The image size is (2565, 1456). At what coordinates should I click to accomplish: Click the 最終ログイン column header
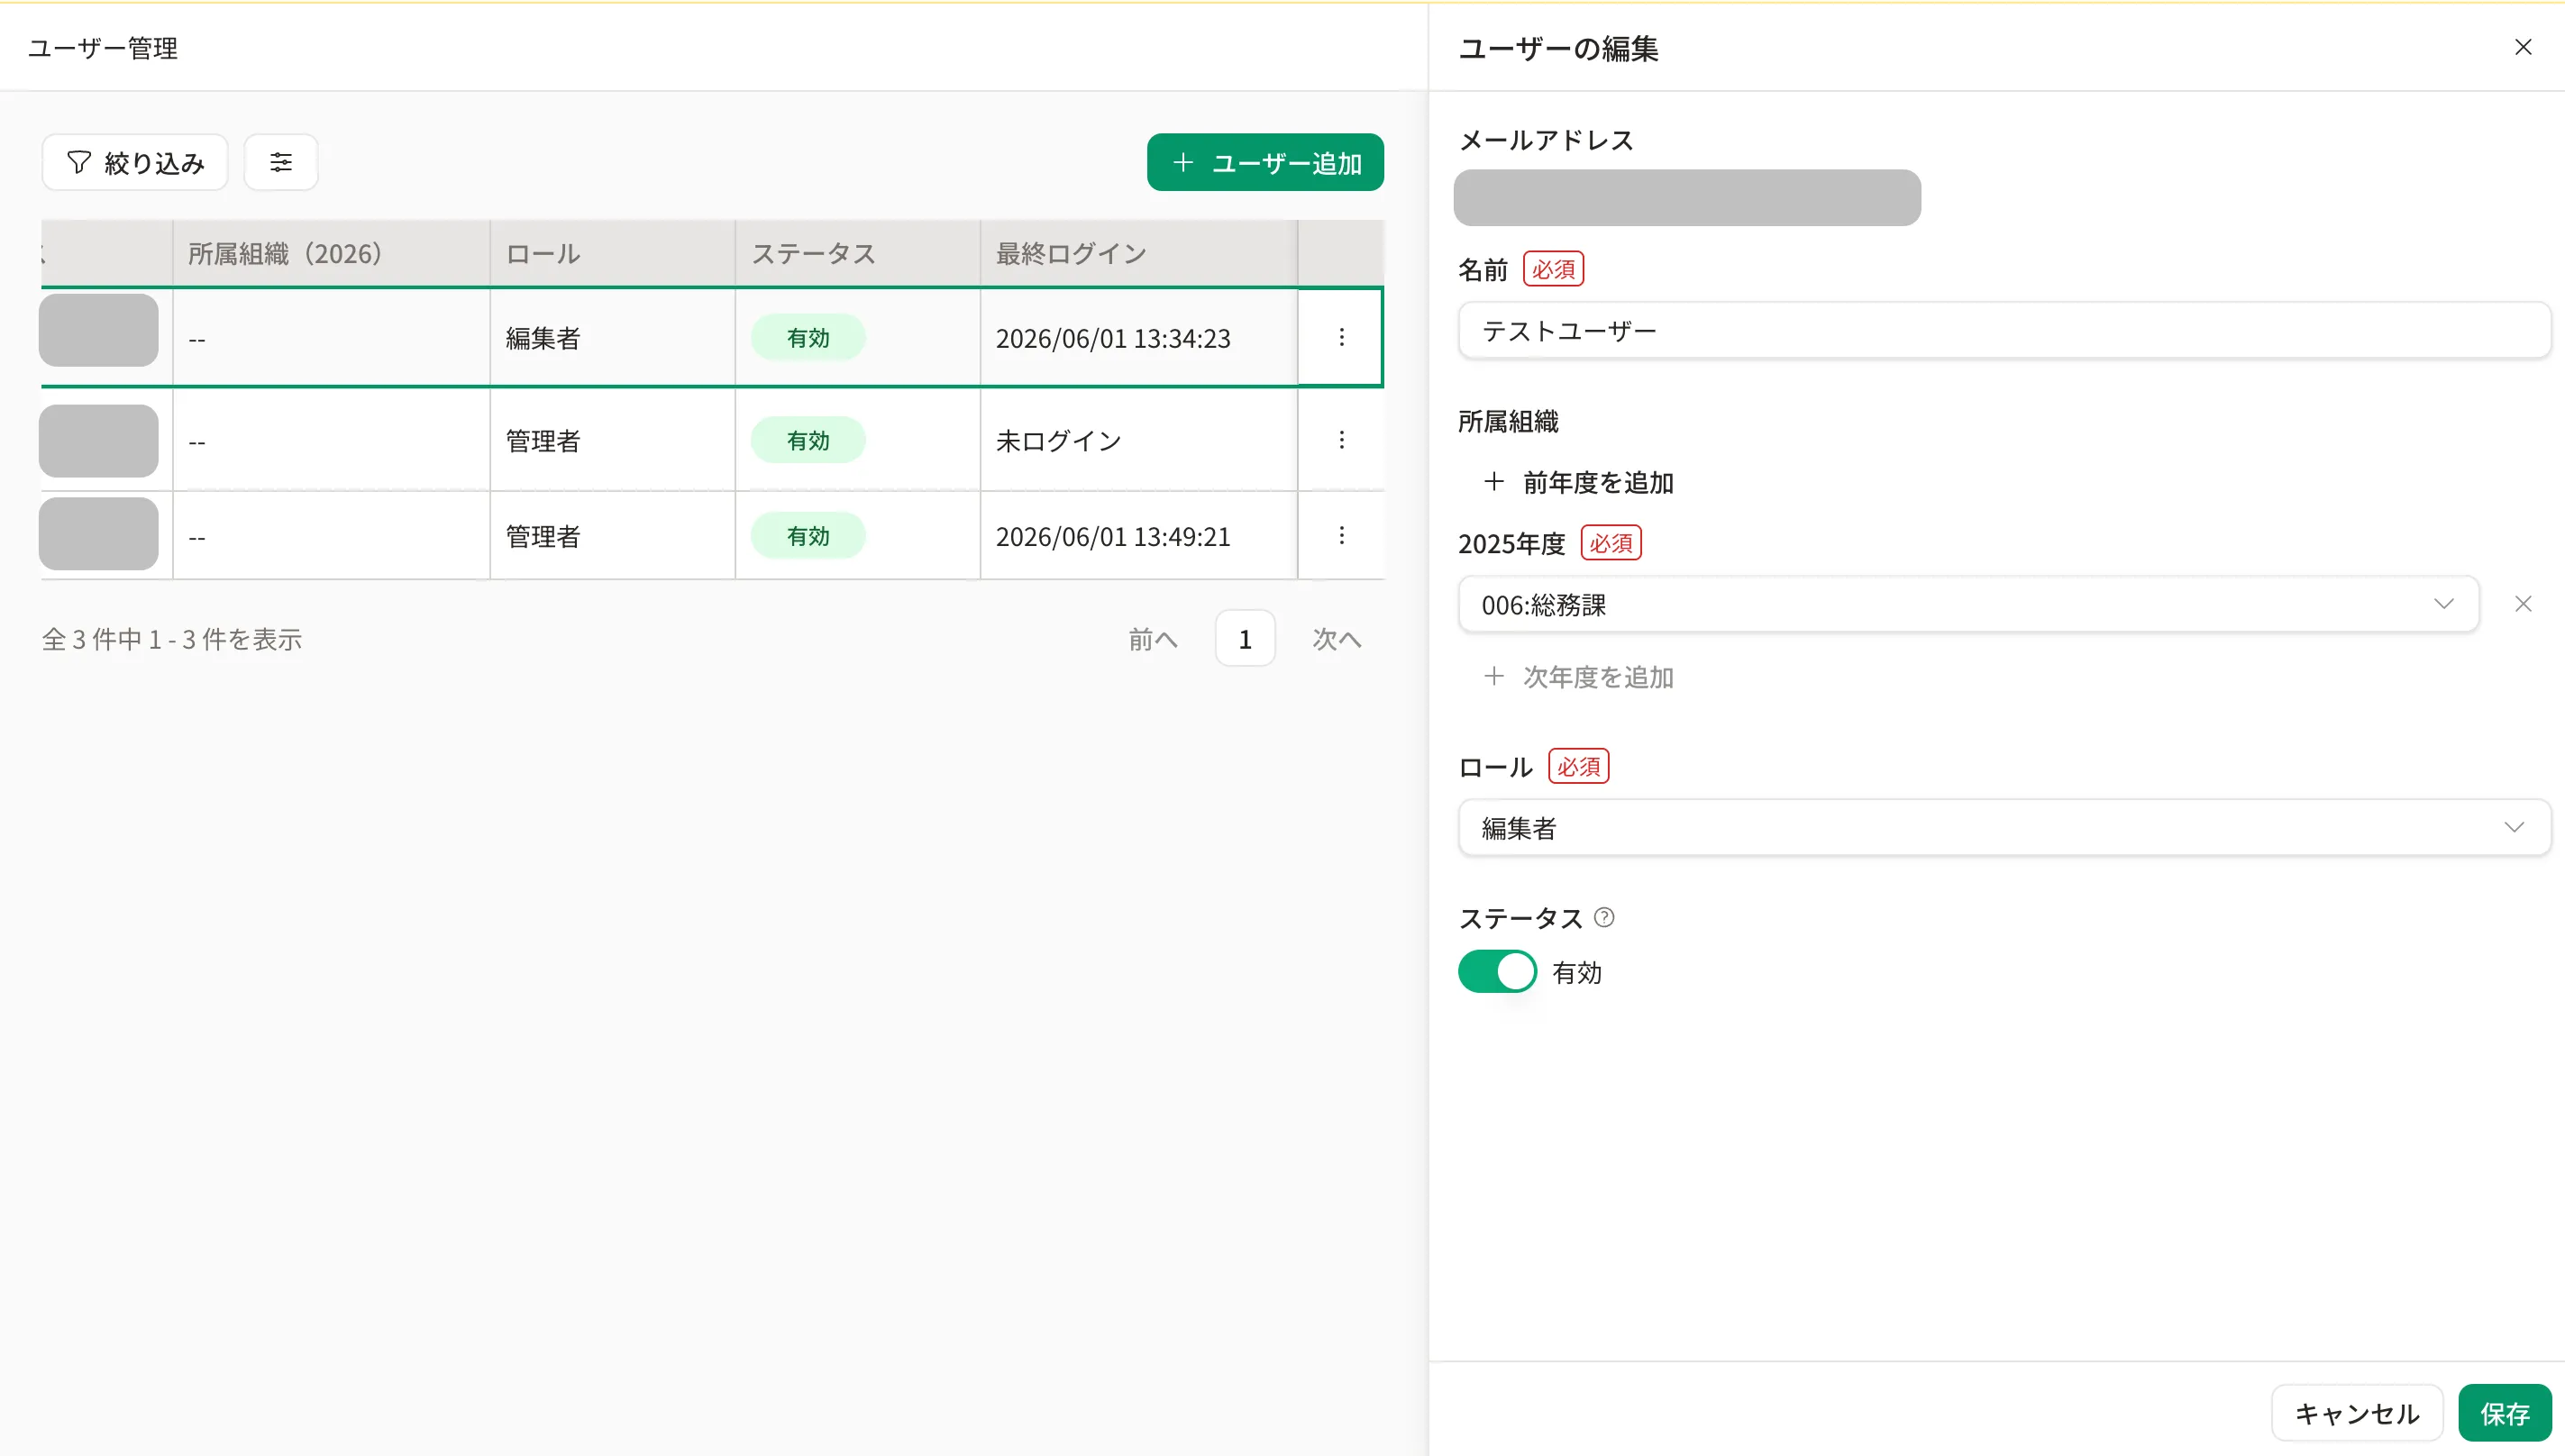tap(1138, 253)
